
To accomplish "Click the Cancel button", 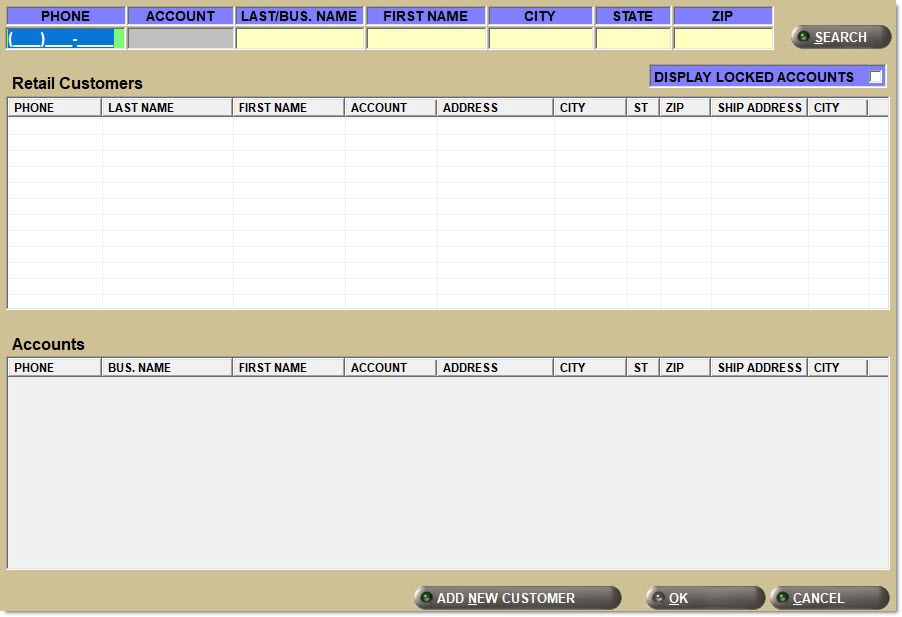I will pos(829,598).
